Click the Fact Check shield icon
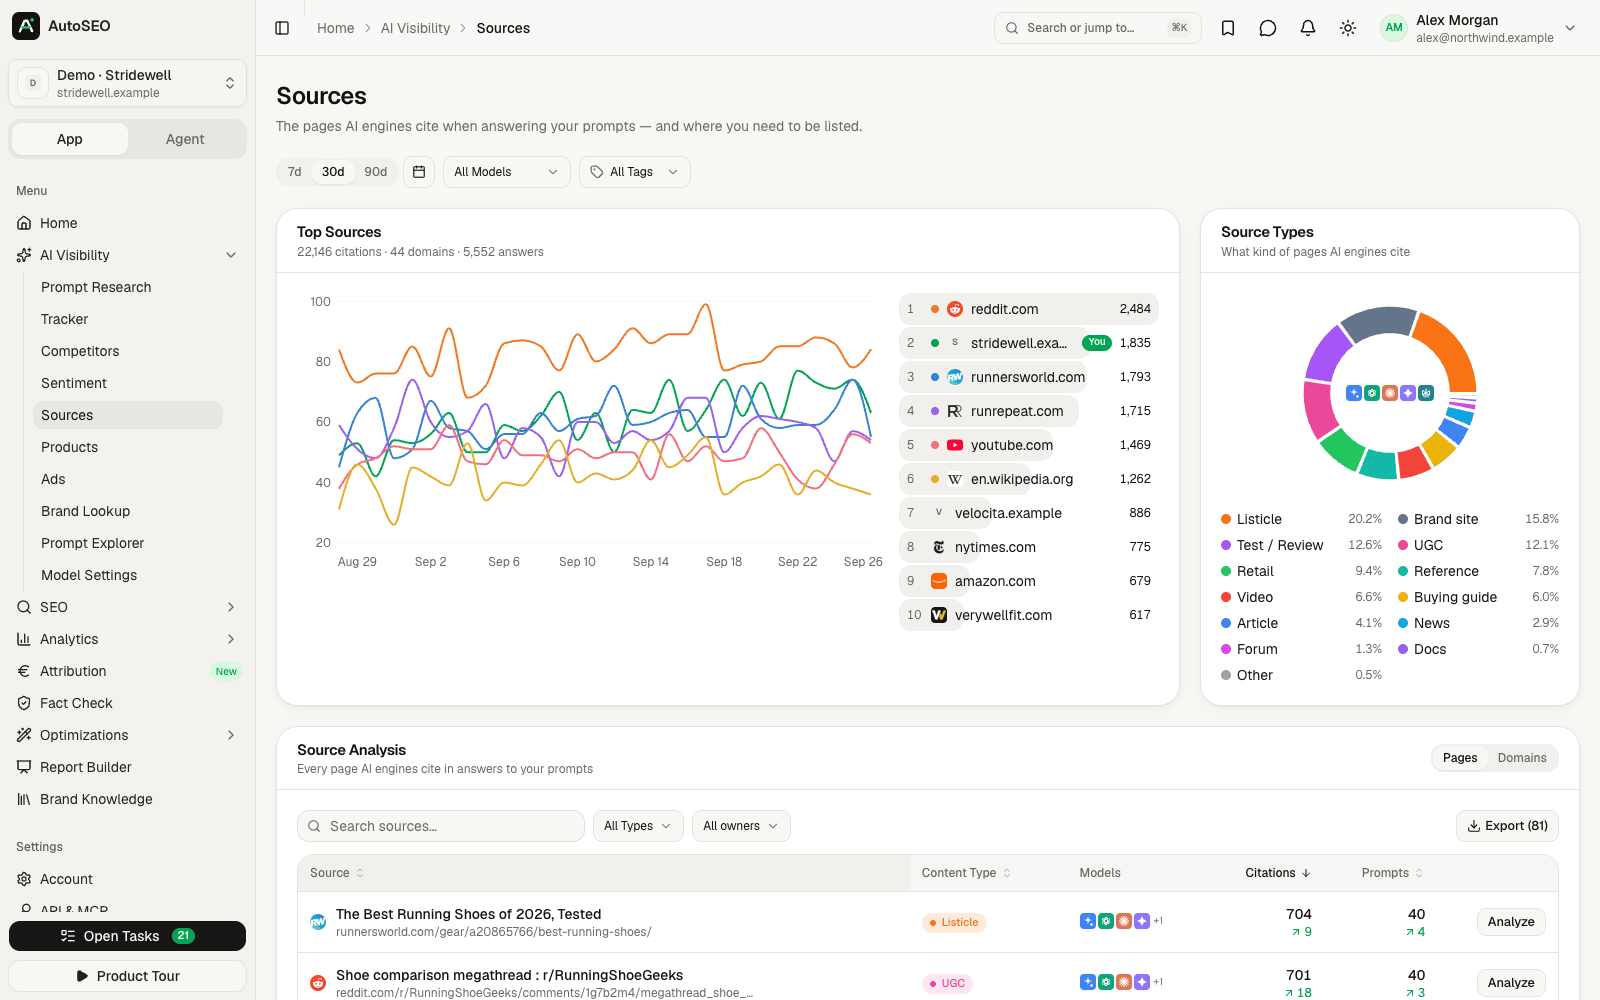Screen dimensions: 1600x1000 (24, 703)
